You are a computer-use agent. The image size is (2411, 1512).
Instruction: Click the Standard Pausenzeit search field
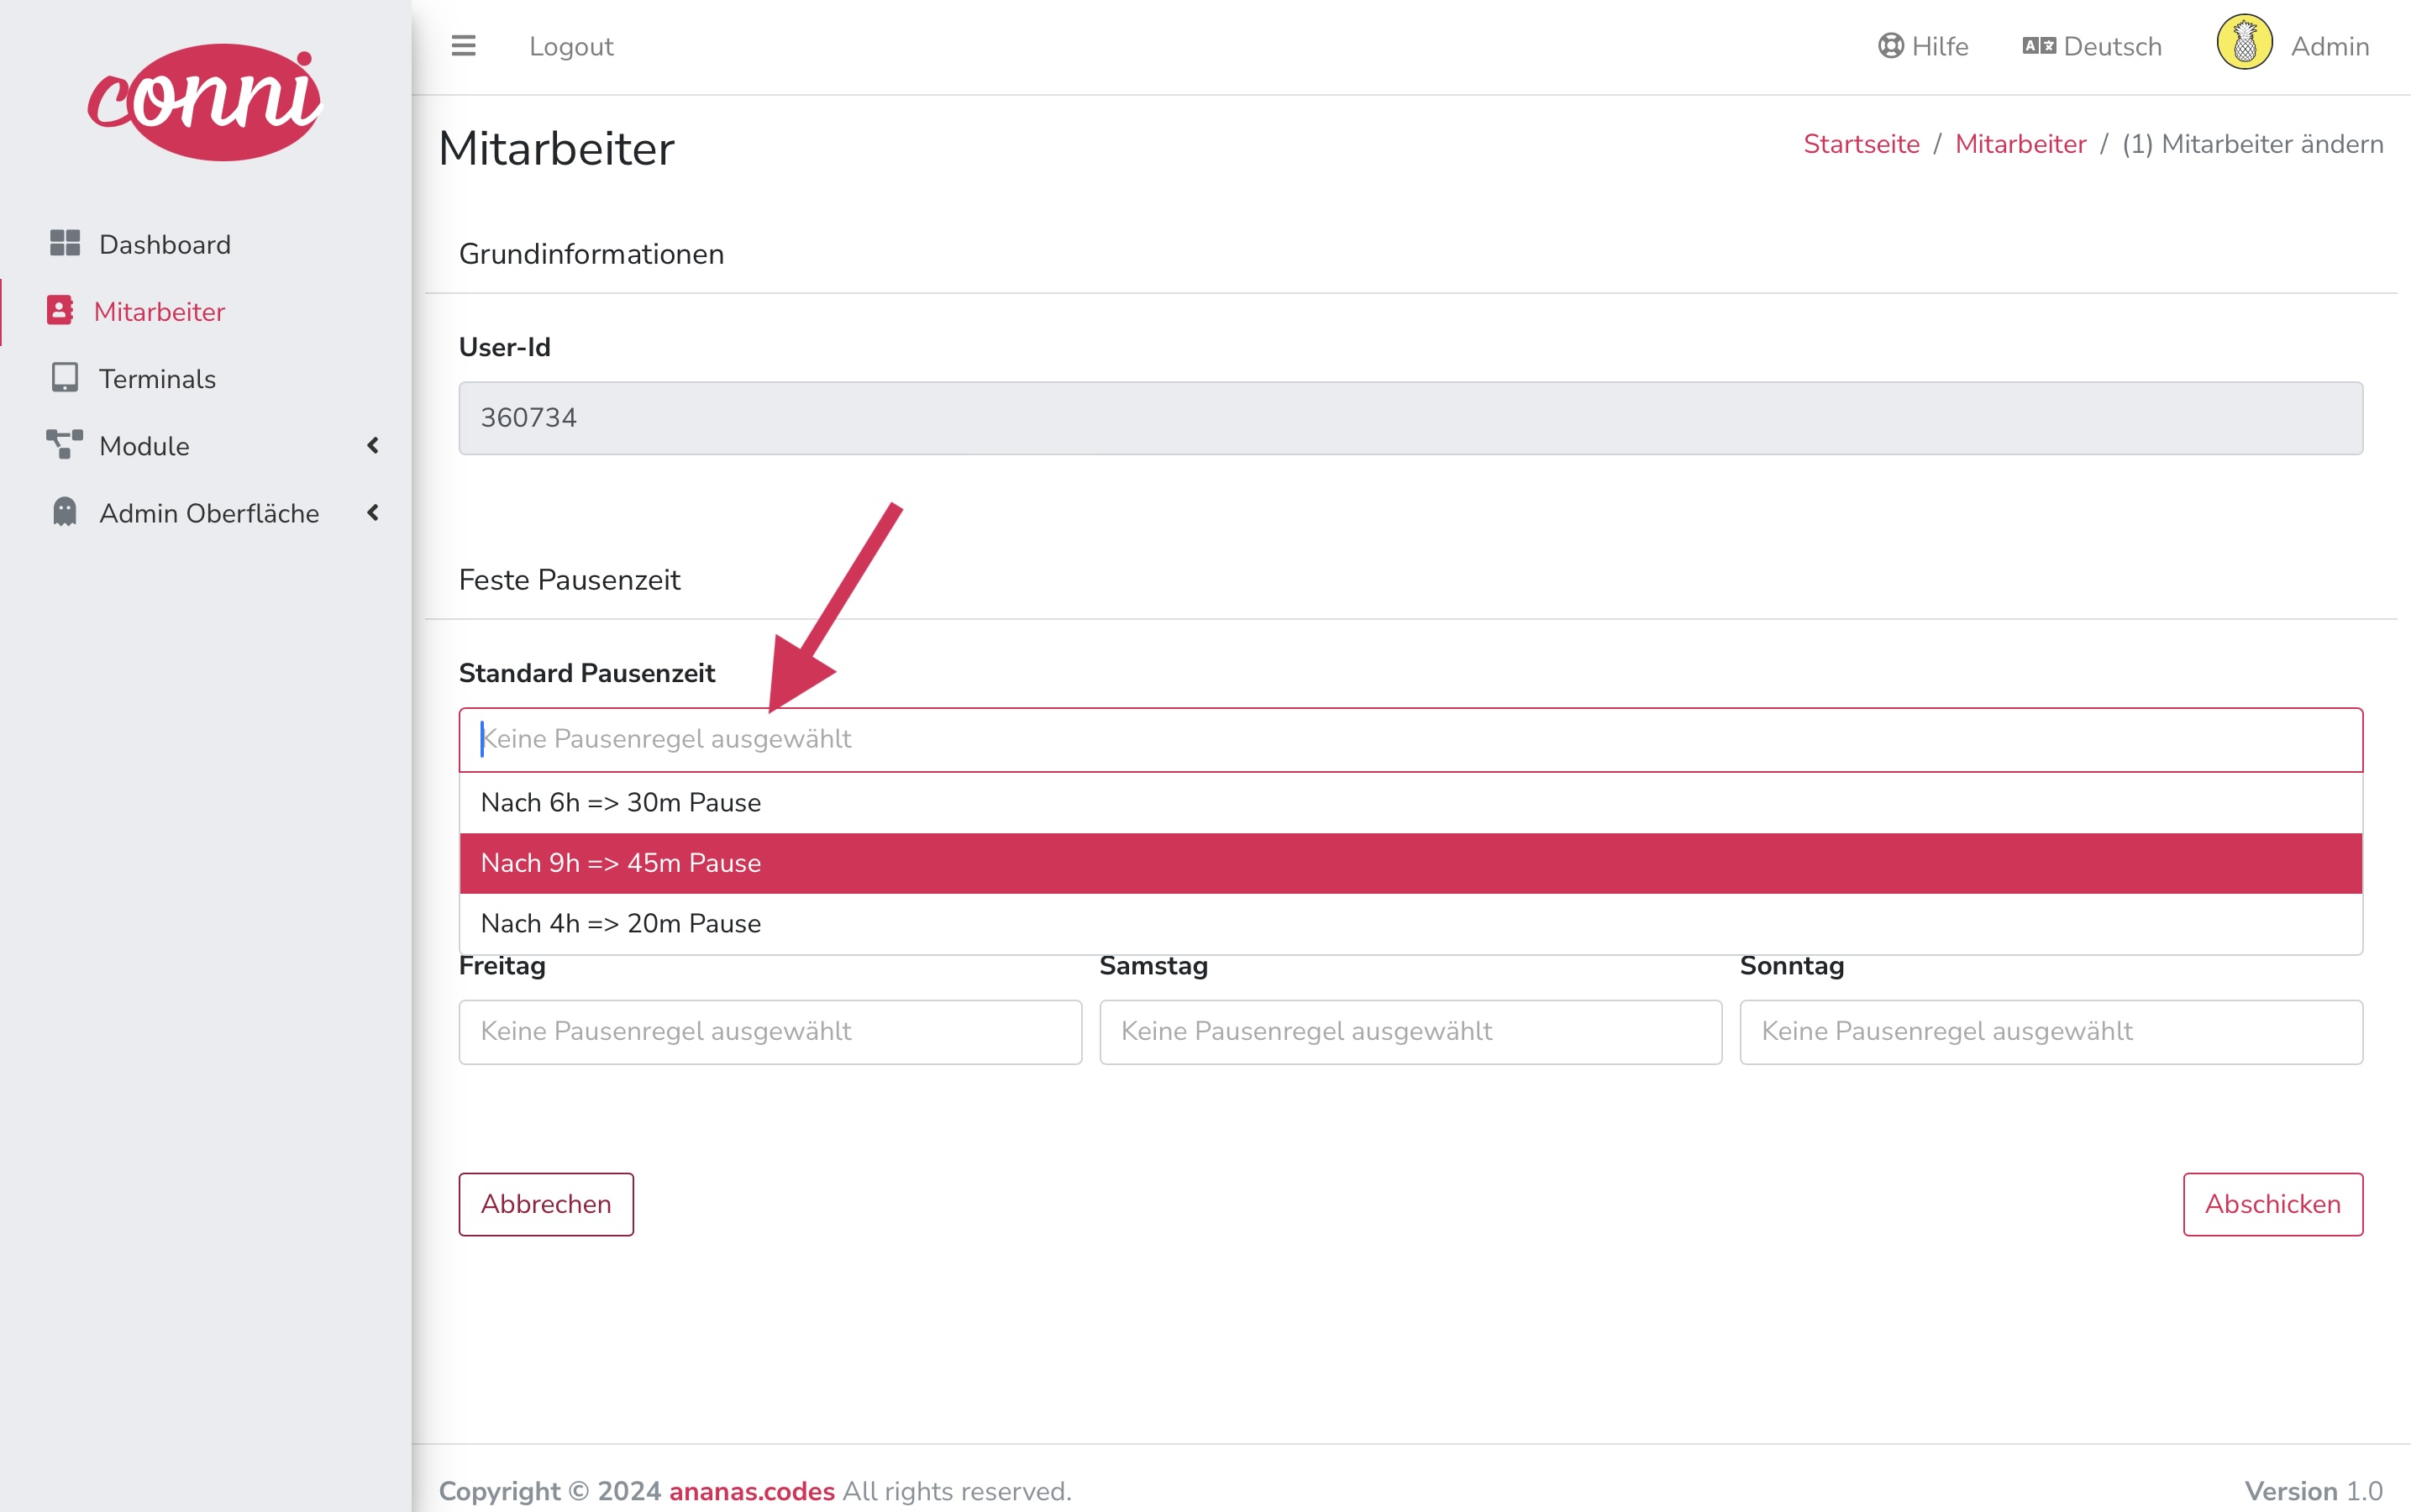1410,740
